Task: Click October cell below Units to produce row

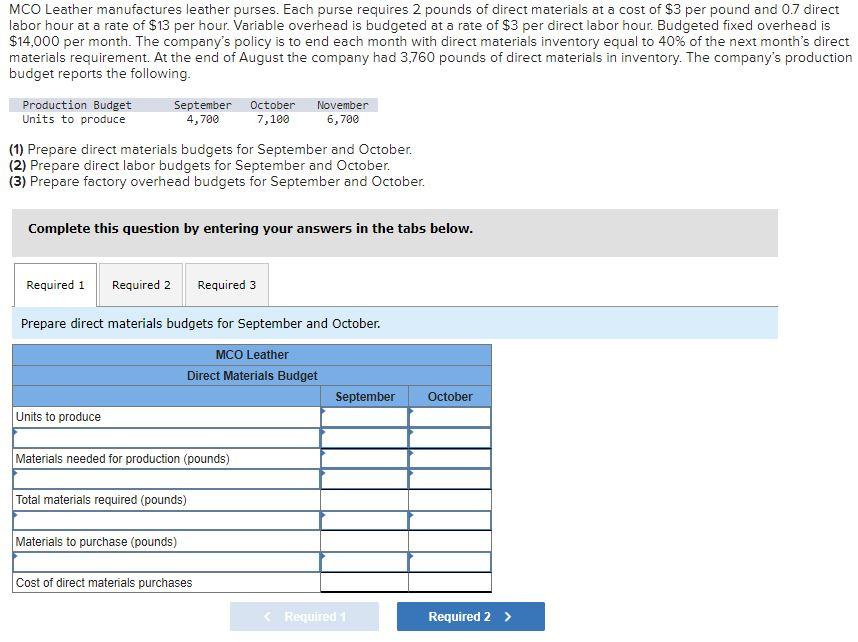Action: [450, 438]
